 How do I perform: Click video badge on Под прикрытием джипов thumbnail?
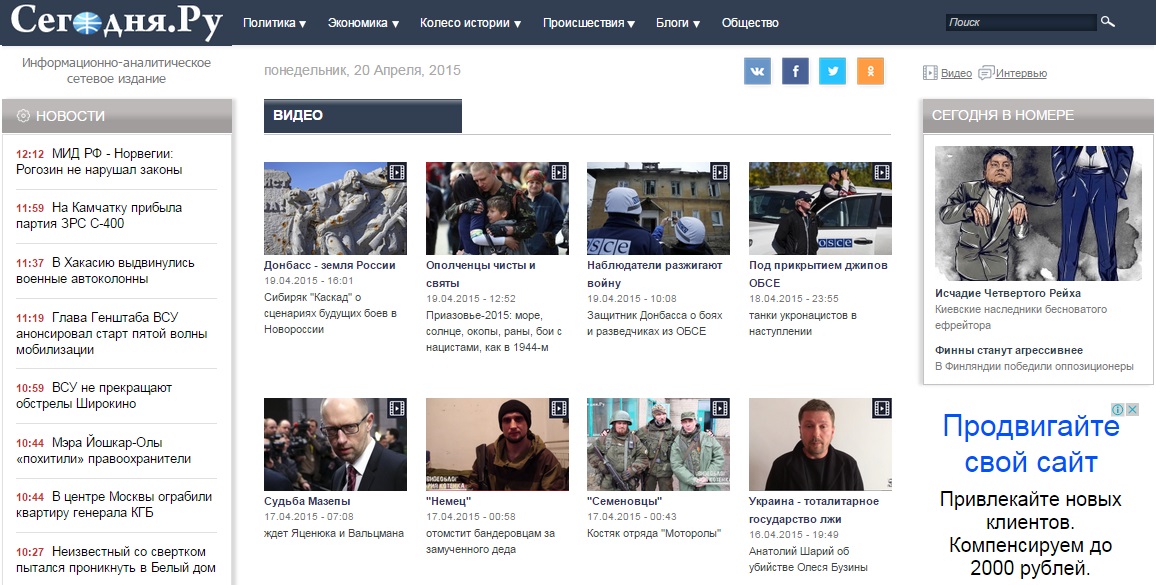pyautogui.click(x=882, y=173)
